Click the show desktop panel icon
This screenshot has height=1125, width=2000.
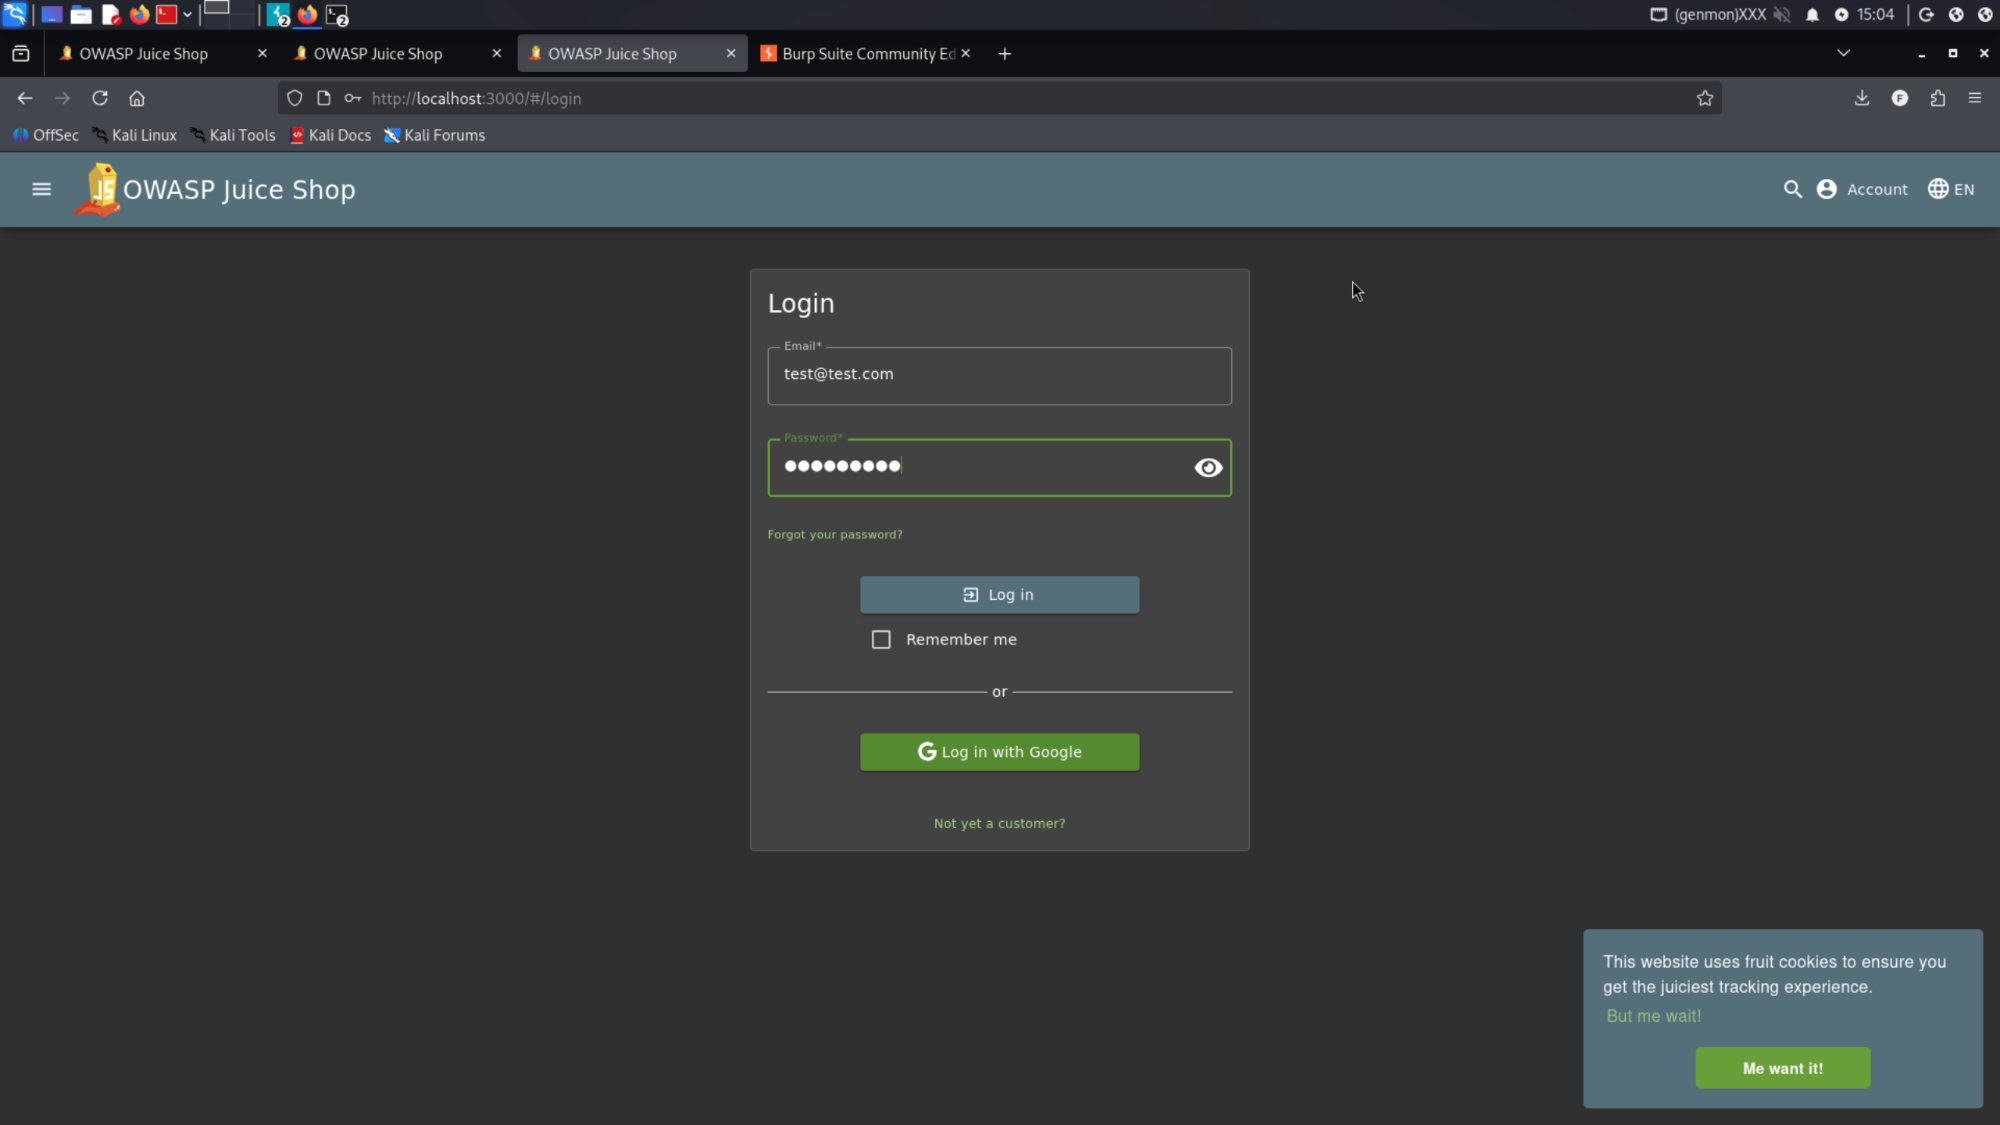[x=51, y=14]
